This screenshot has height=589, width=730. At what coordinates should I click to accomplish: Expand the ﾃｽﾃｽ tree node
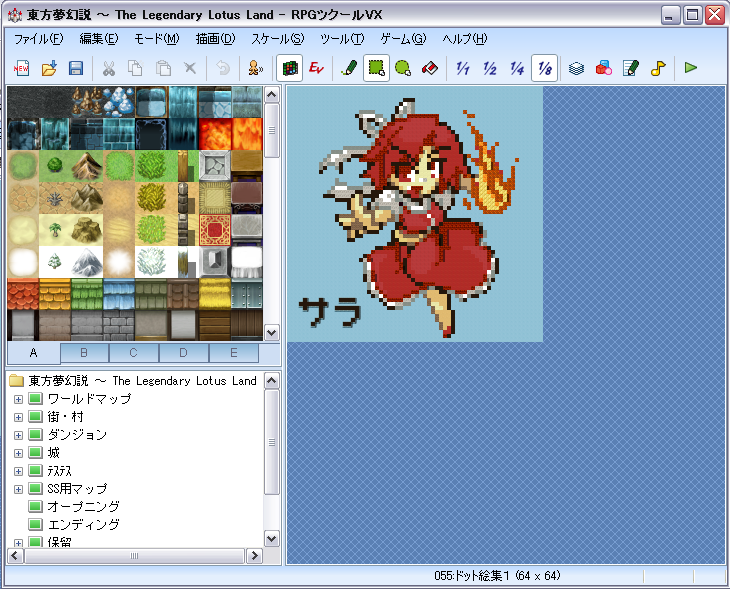(x=18, y=471)
